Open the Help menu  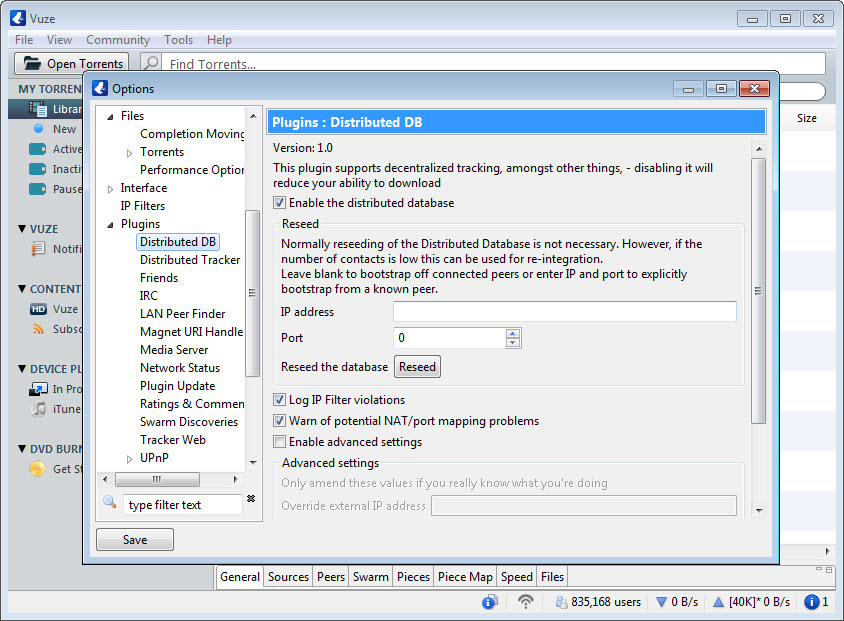tap(219, 40)
